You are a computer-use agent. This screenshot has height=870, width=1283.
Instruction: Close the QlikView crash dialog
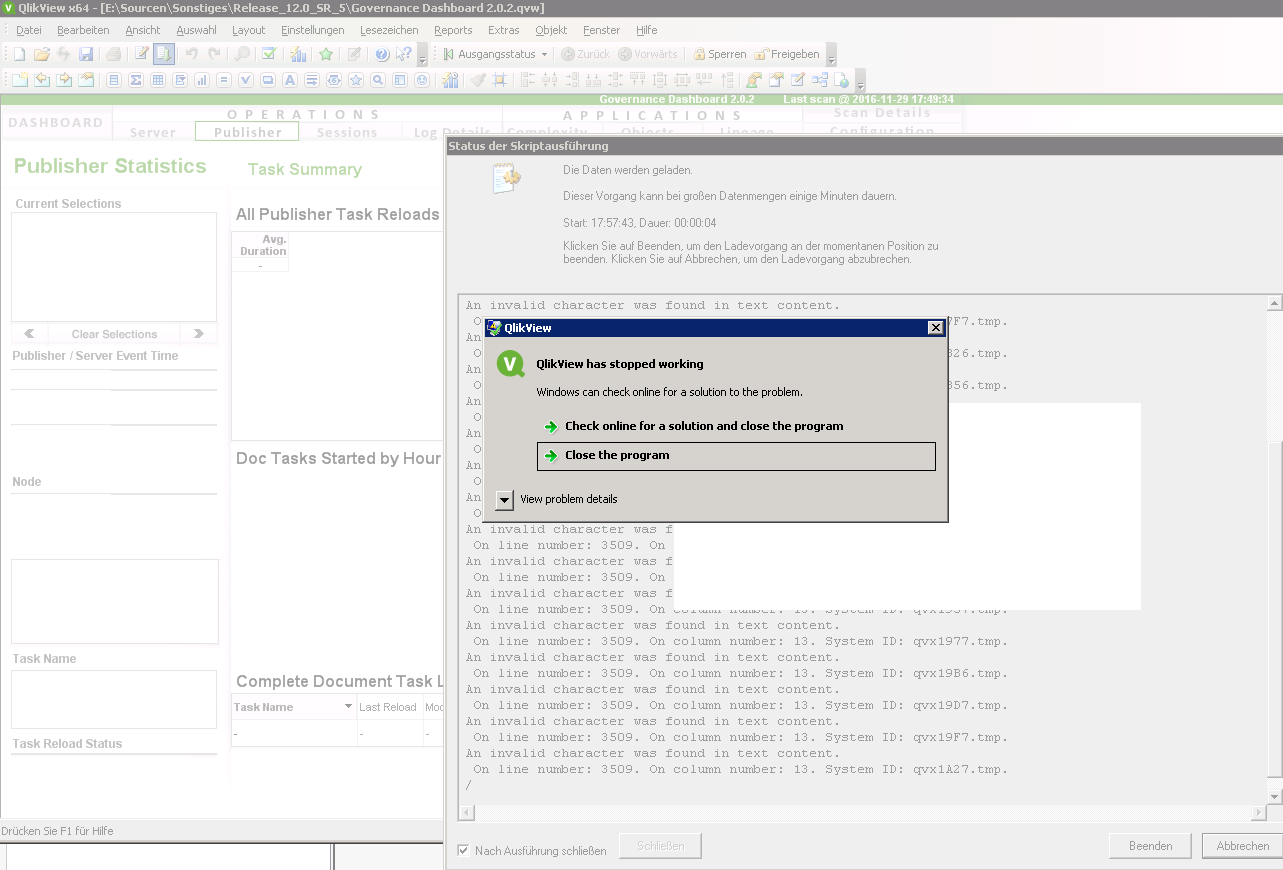(935, 328)
